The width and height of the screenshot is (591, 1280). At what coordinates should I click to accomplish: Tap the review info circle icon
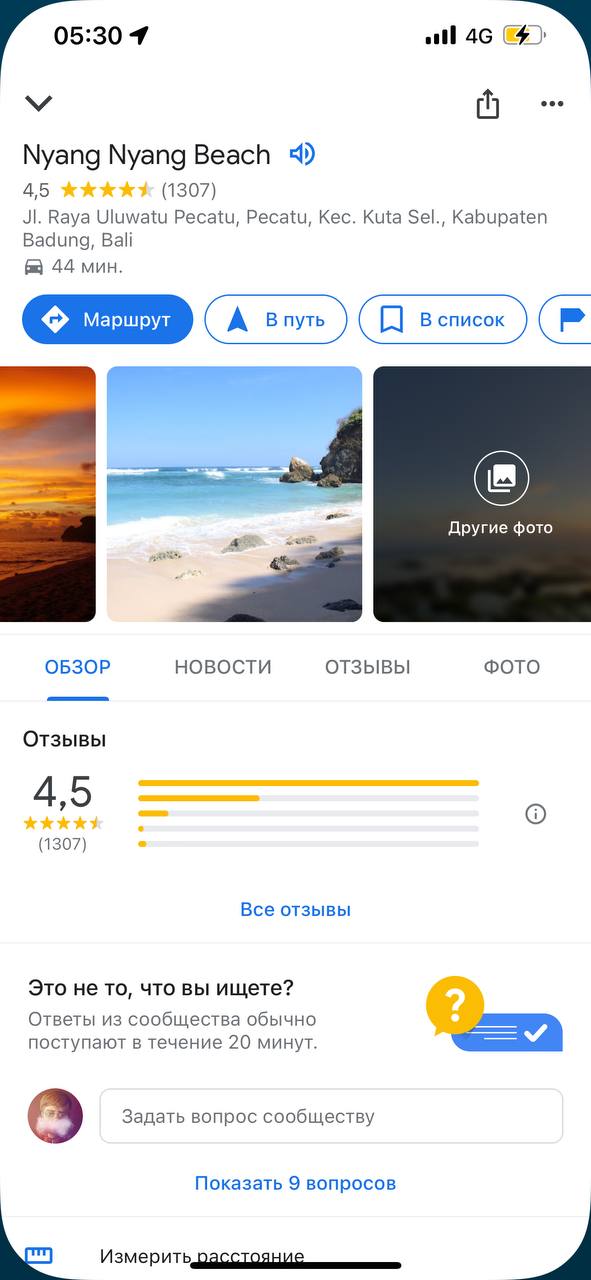click(x=536, y=814)
